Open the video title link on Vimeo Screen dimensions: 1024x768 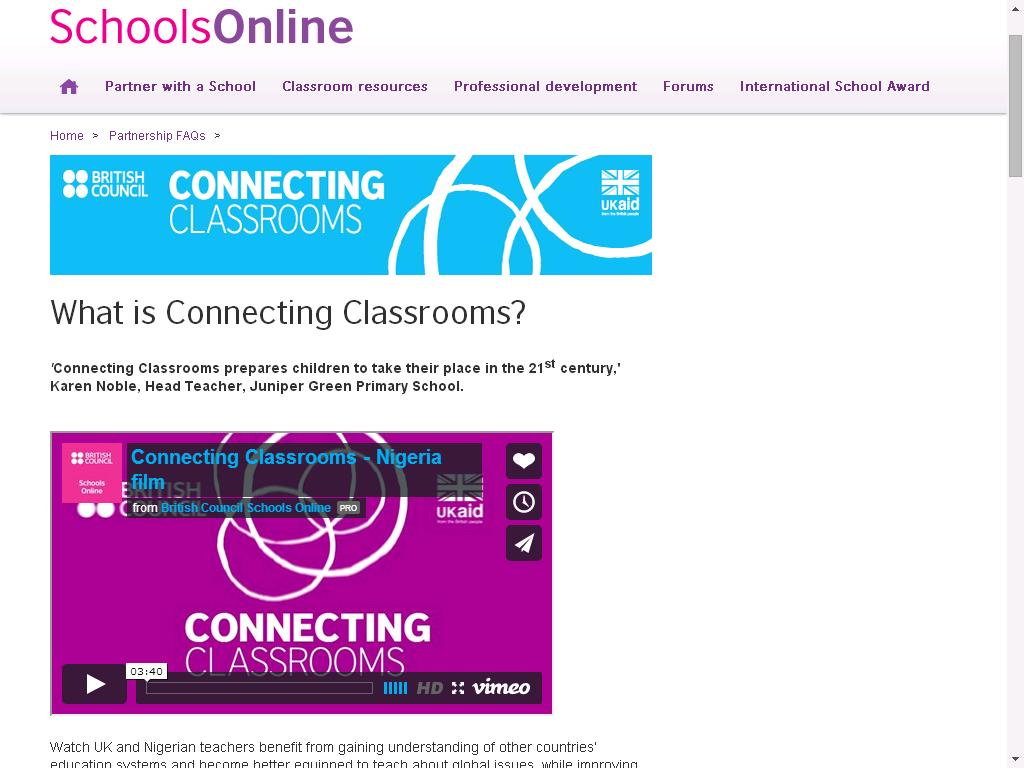pos(286,469)
